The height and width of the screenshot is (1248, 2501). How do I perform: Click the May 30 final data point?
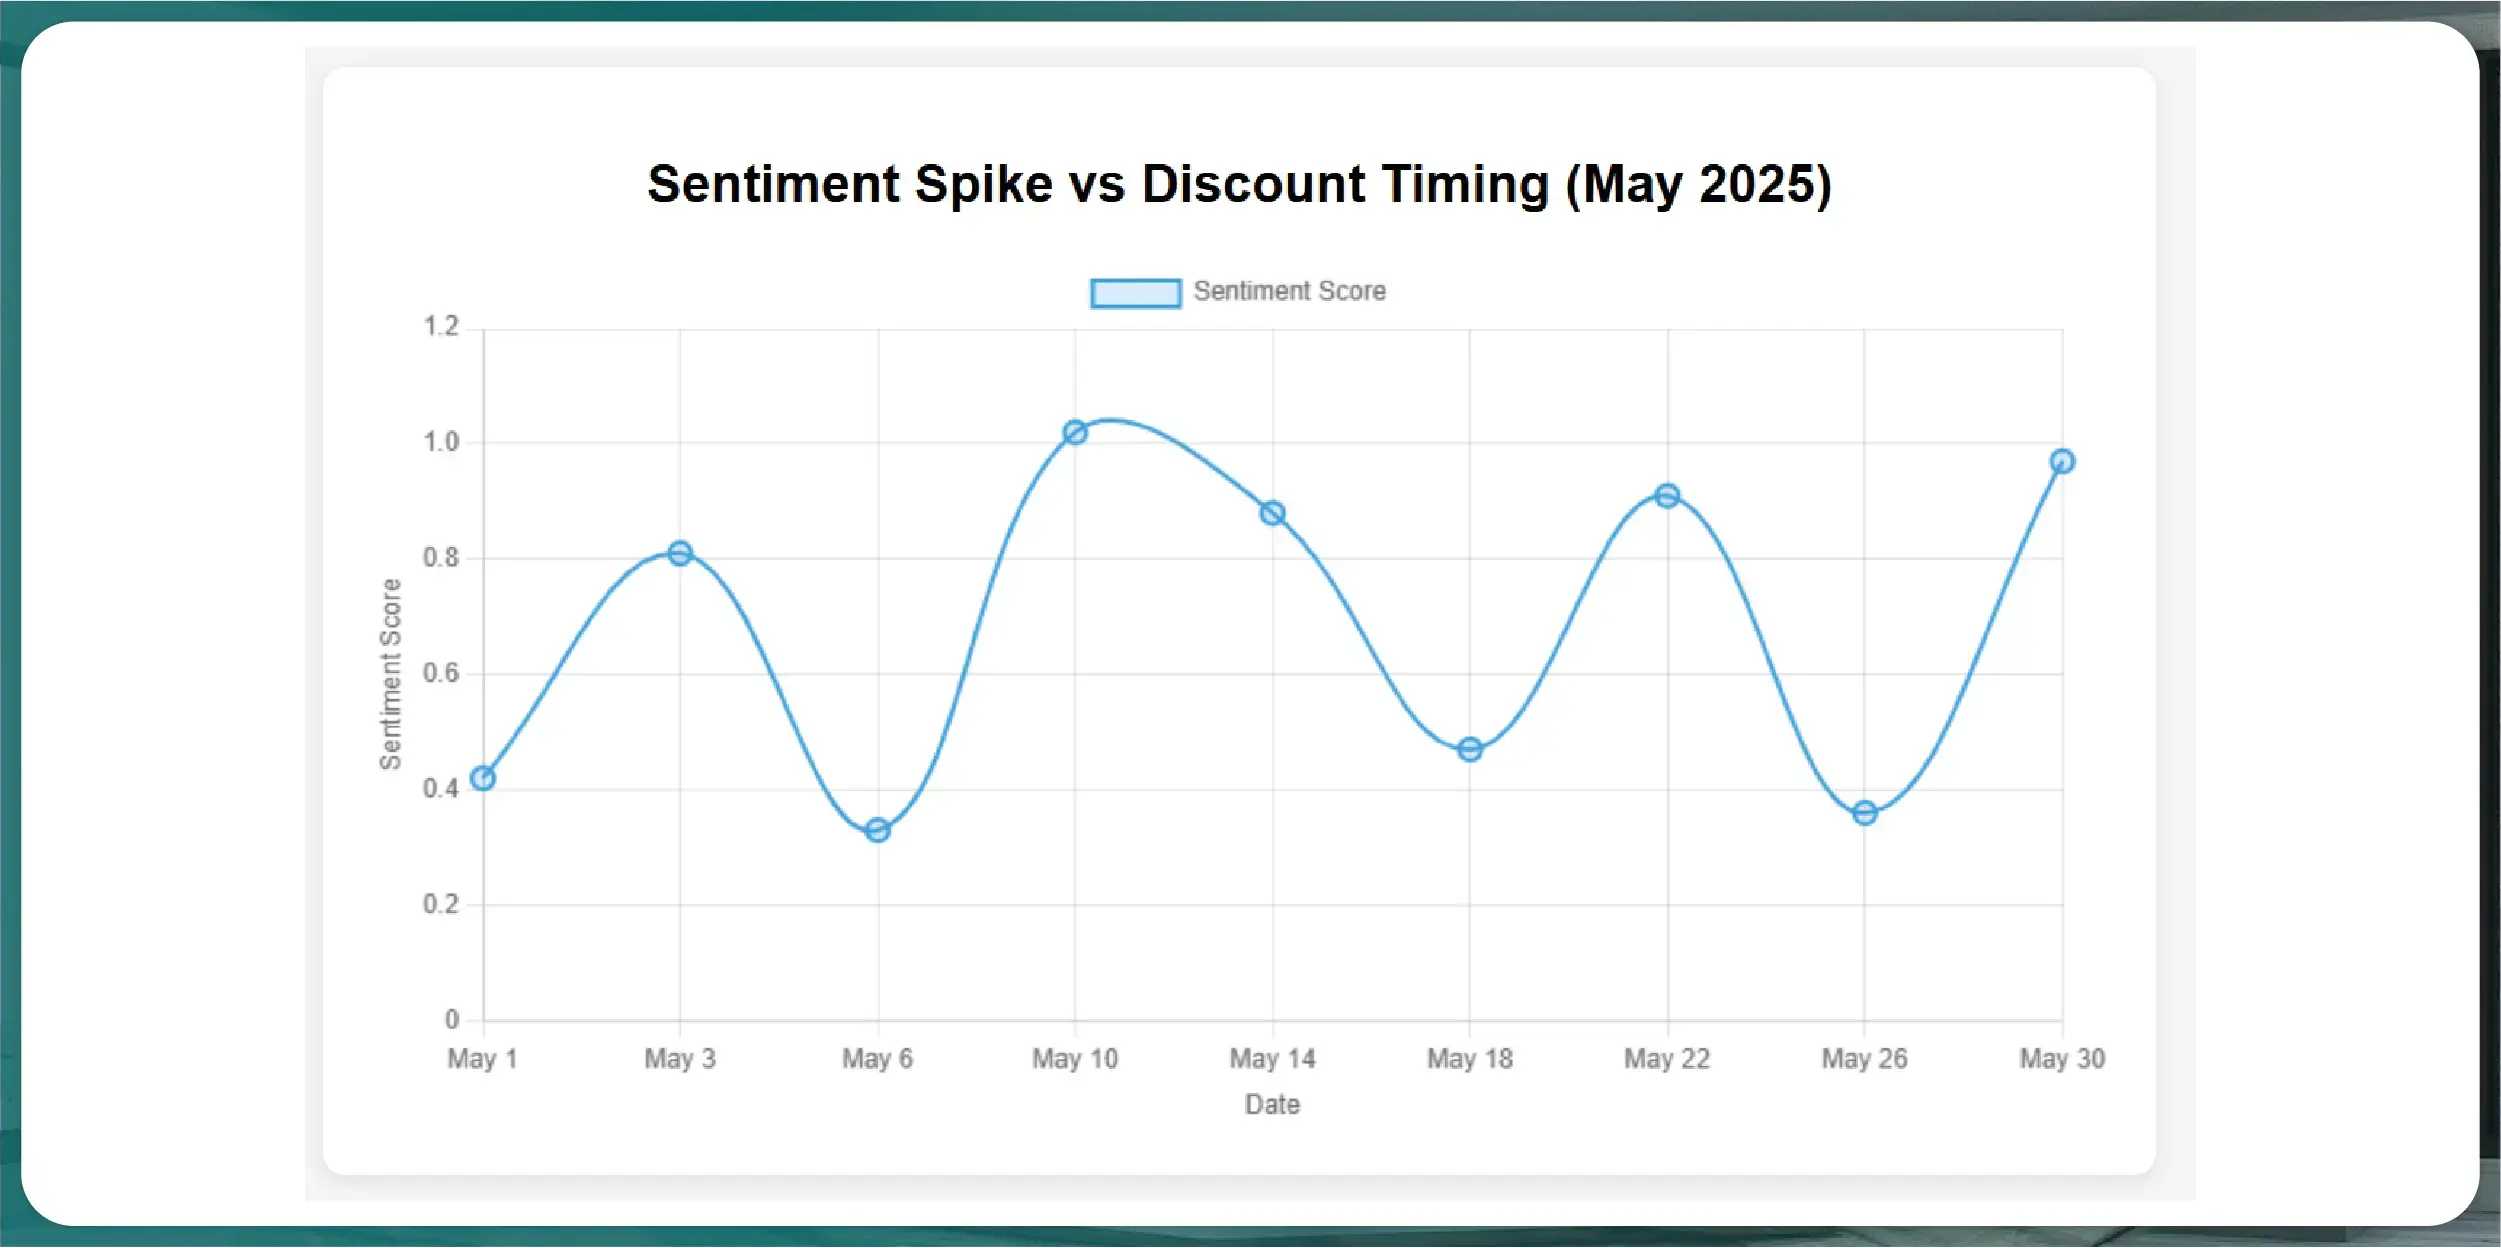click(x=2062, y=461)
